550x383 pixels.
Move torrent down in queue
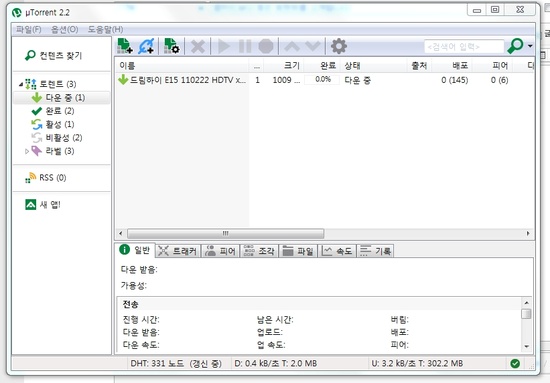[313, 46]
